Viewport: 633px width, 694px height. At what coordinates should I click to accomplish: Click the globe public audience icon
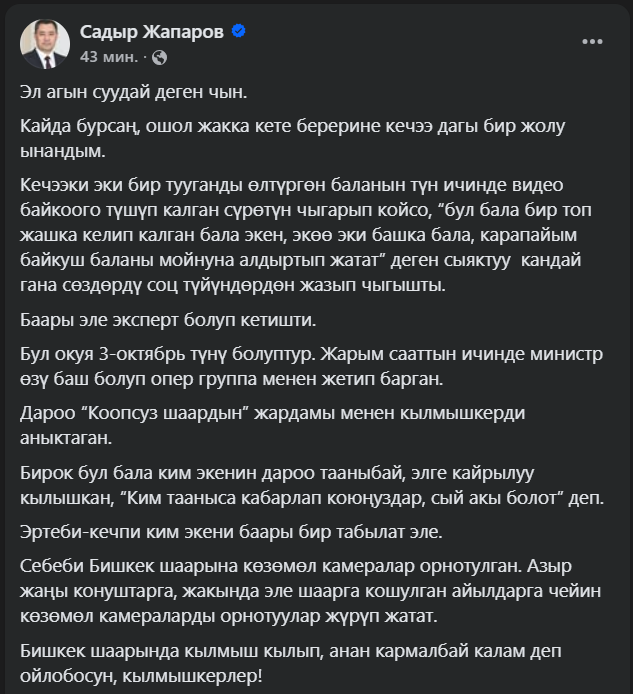pos(159,57)
